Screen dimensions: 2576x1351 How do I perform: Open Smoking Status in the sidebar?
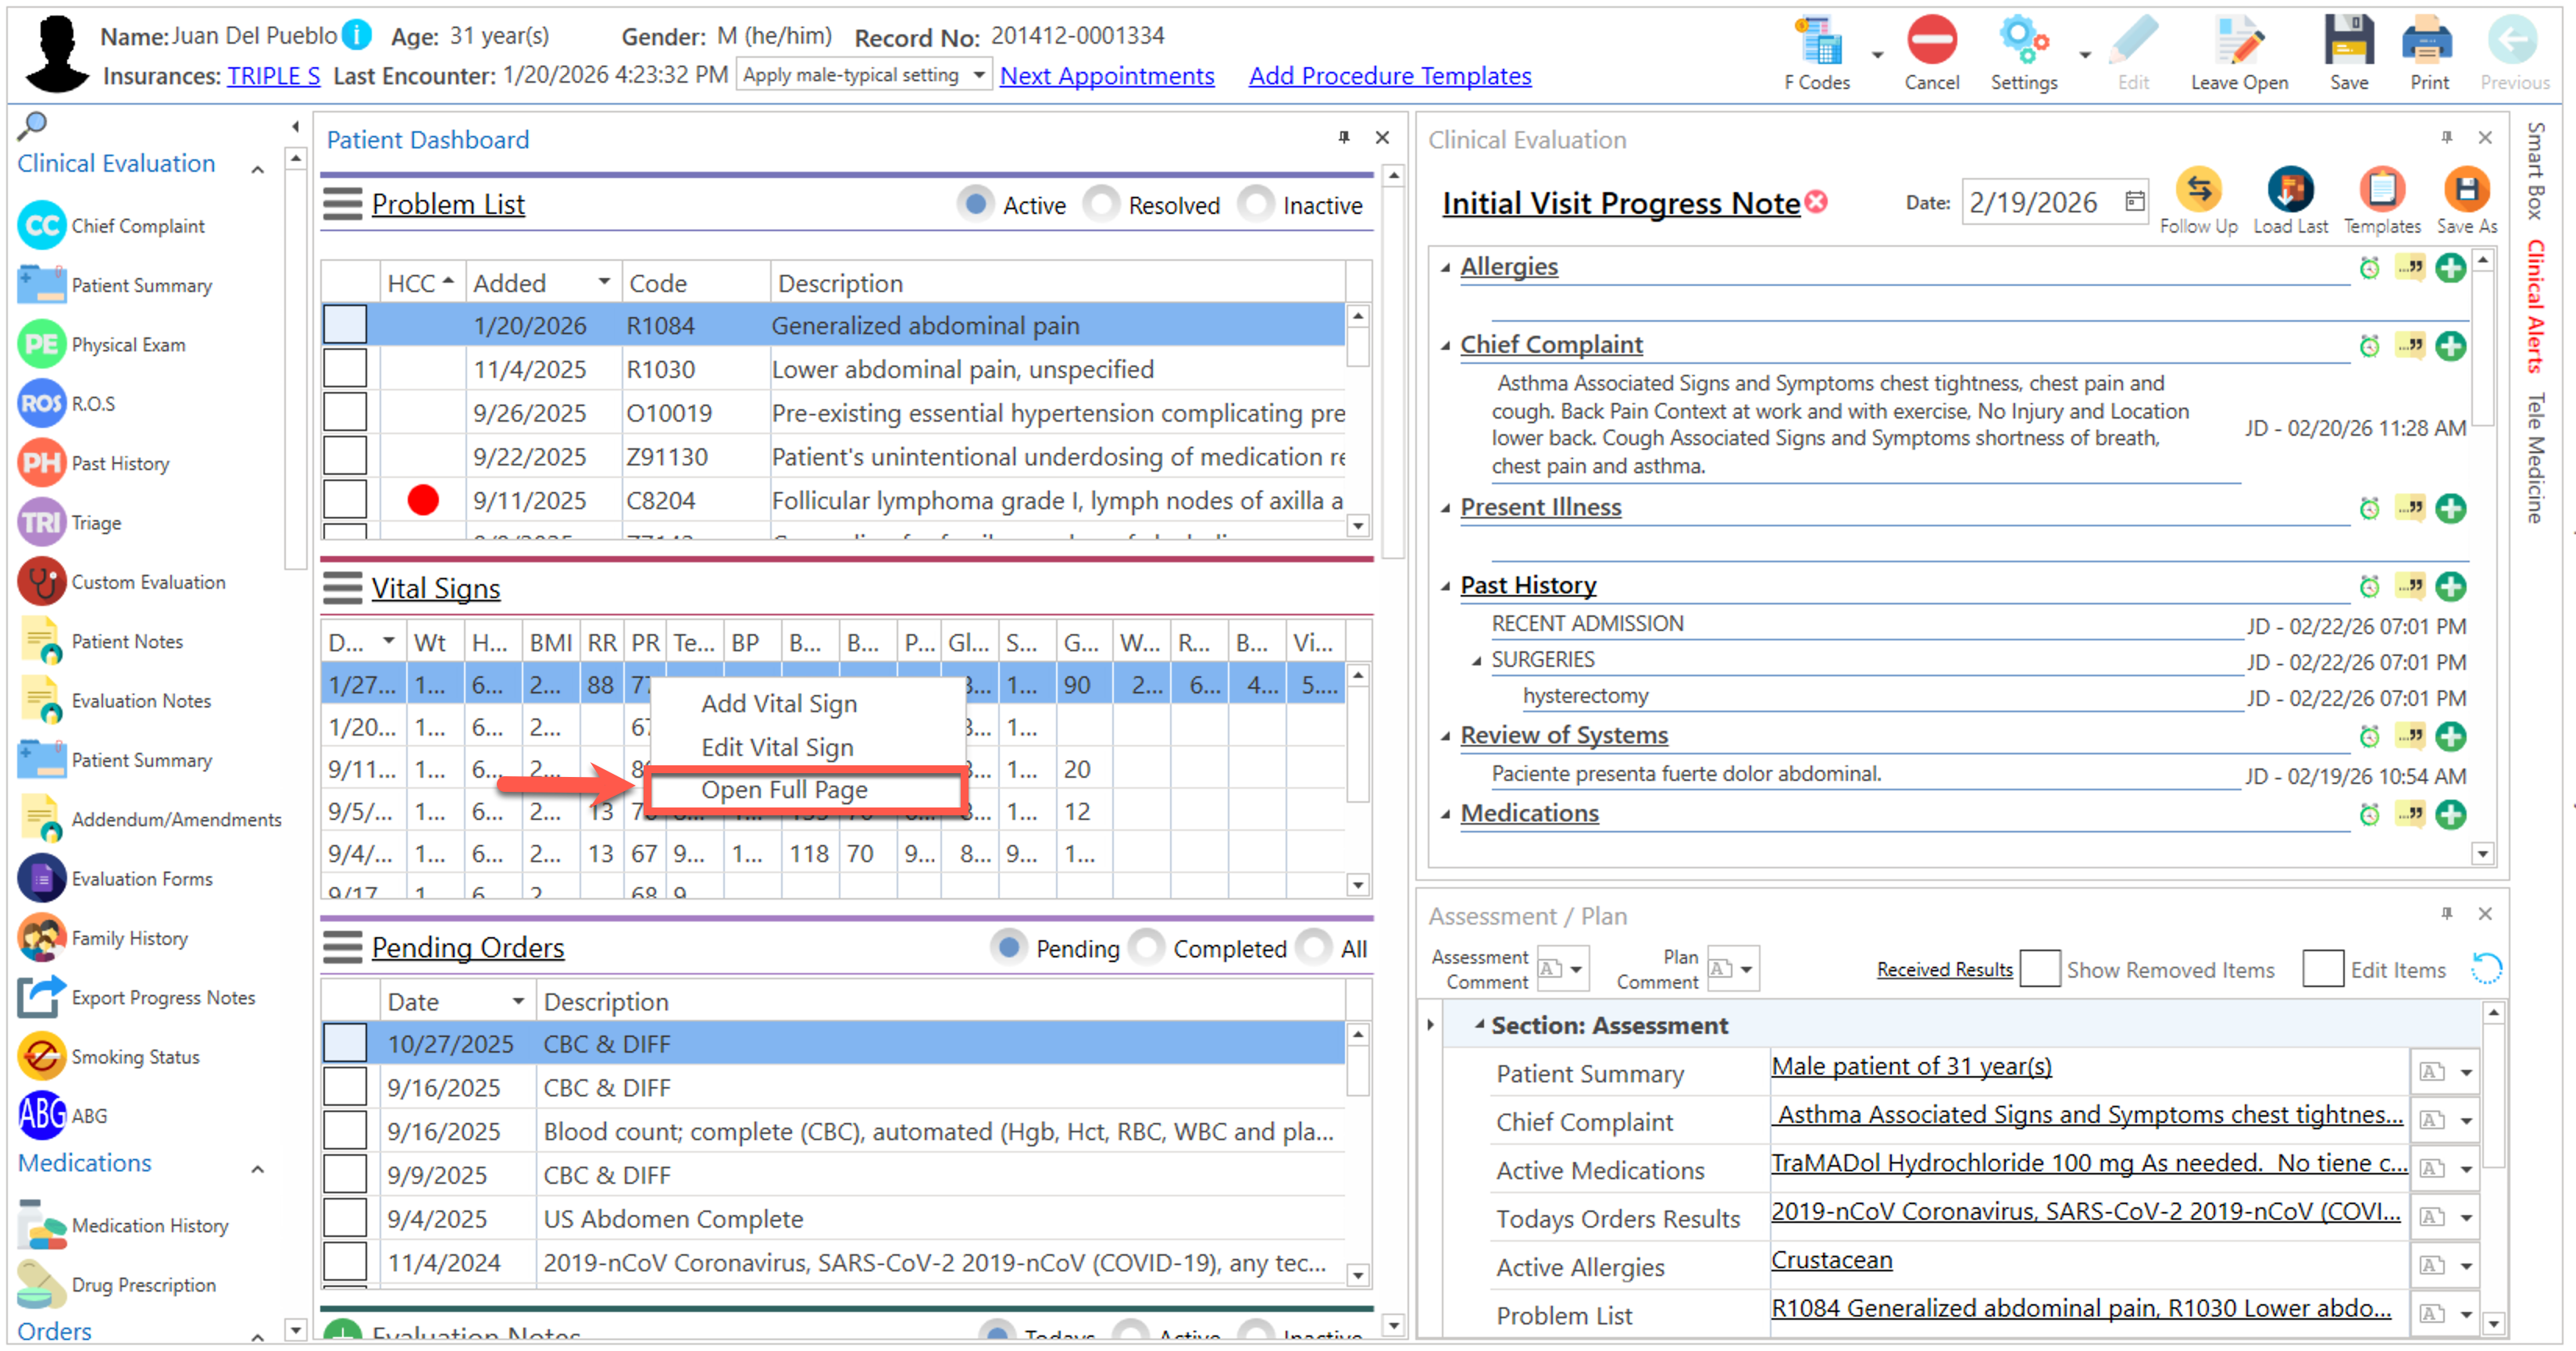134,1057
